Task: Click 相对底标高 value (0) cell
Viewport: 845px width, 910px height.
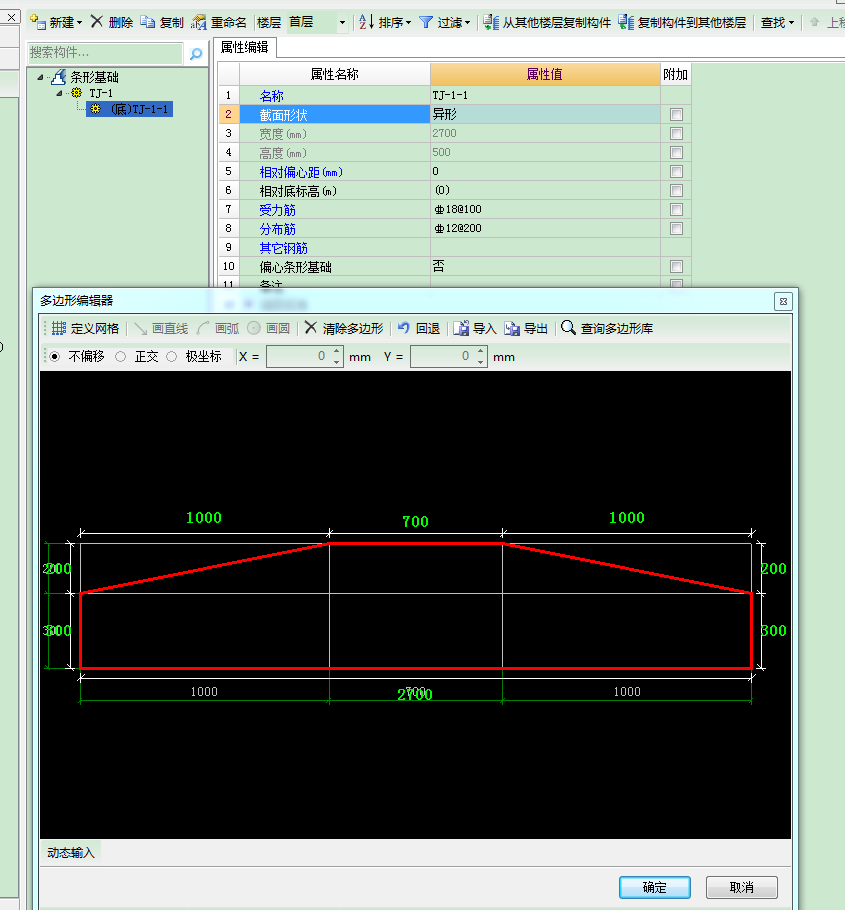Action: point(545,190)
